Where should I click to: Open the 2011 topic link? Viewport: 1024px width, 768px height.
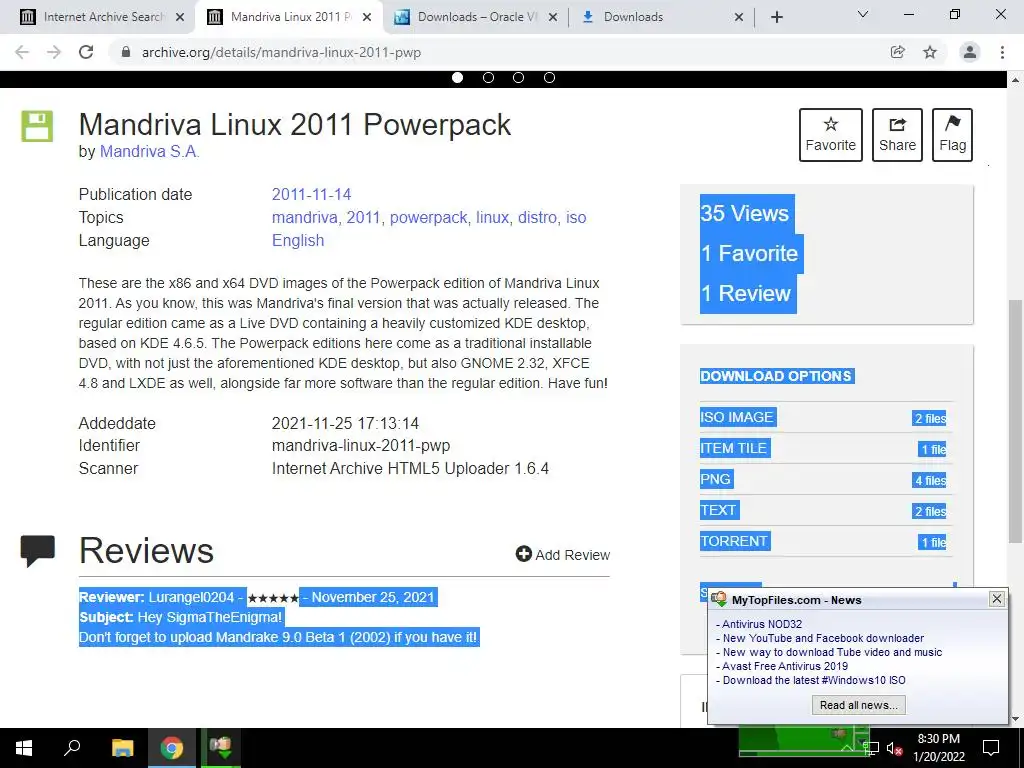click(363, 217)
